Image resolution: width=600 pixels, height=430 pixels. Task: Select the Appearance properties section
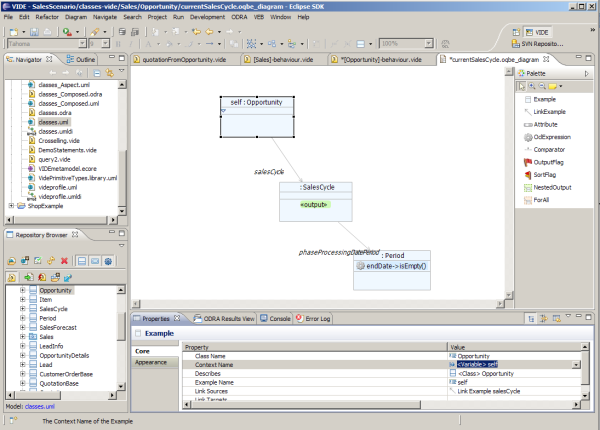coord(155,362)
